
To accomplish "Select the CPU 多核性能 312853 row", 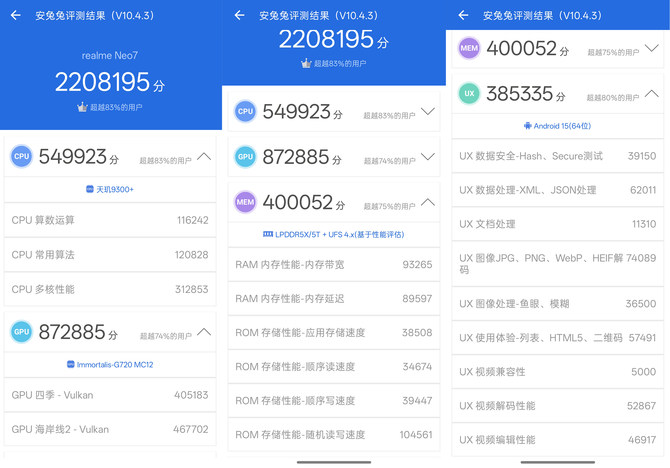I will [x=110, y=289].
